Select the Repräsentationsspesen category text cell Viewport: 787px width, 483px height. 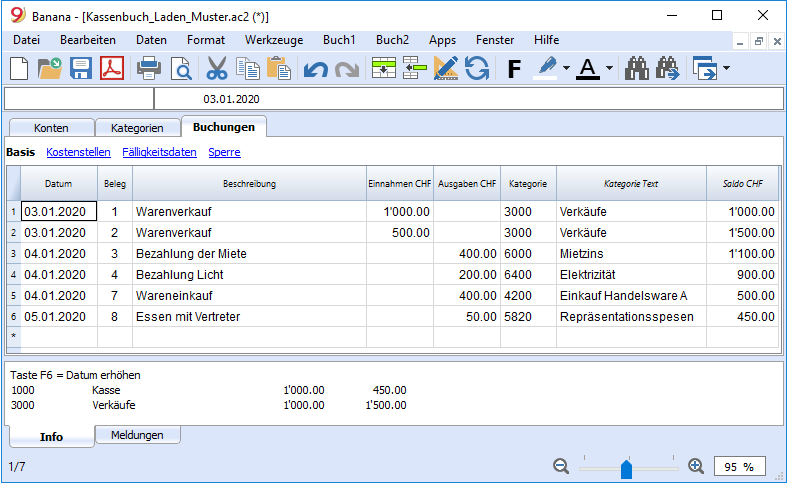point(631,317)
